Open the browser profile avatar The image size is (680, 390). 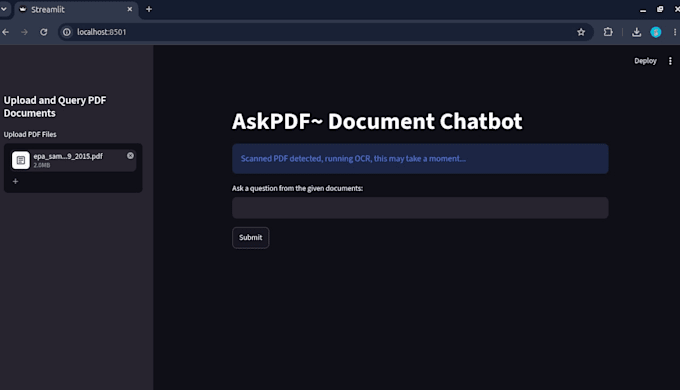(x=656, y=32)
